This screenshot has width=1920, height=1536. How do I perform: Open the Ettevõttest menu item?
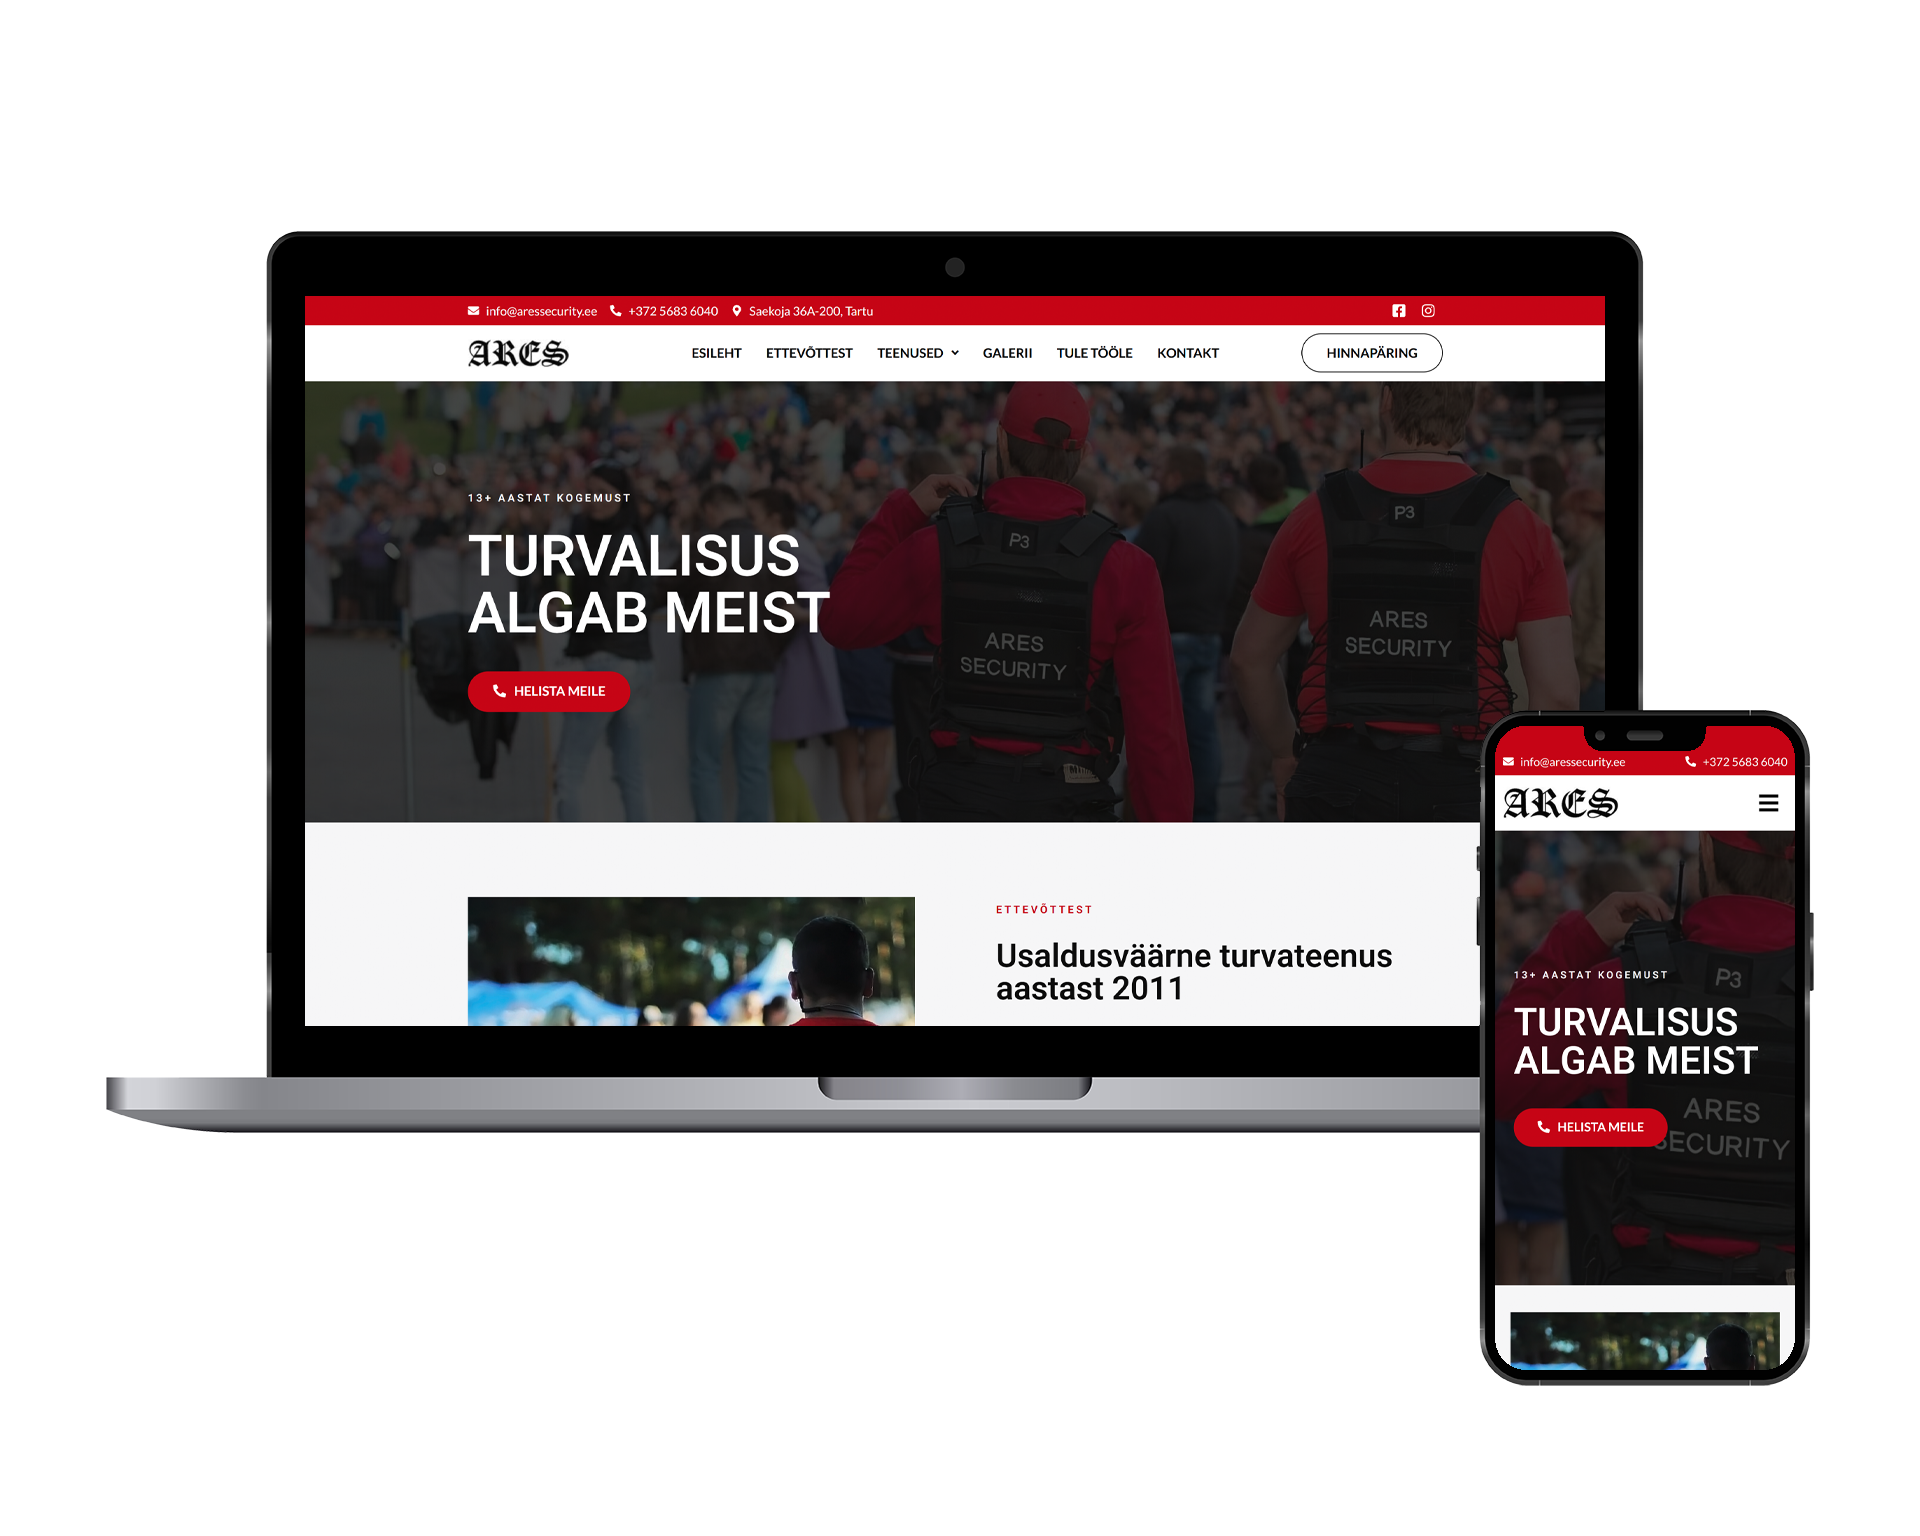pos(809,353)
